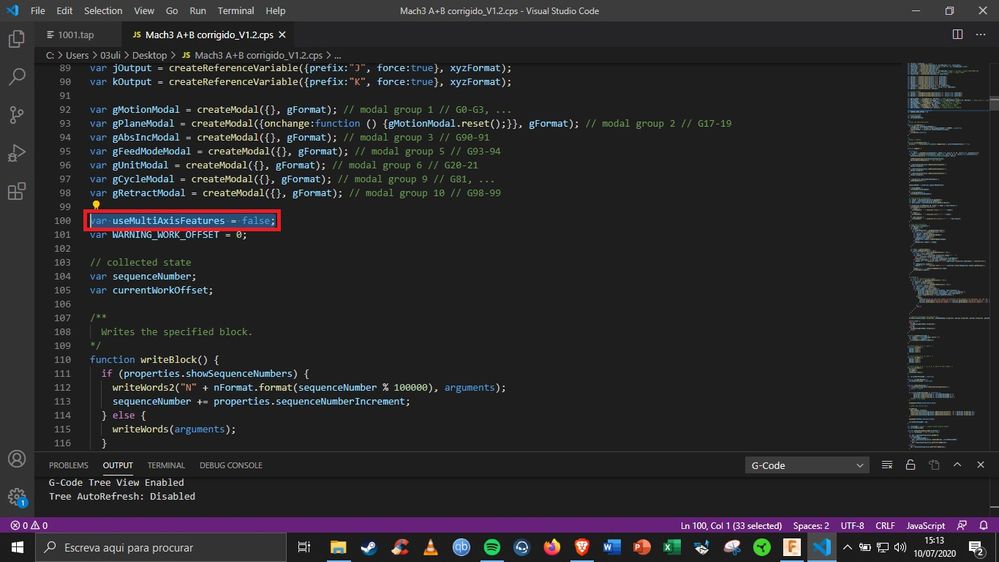Switch to the TERMINAL panel tab
The image size is (999, 562).
pyautogui.click(x=166, y=465)
